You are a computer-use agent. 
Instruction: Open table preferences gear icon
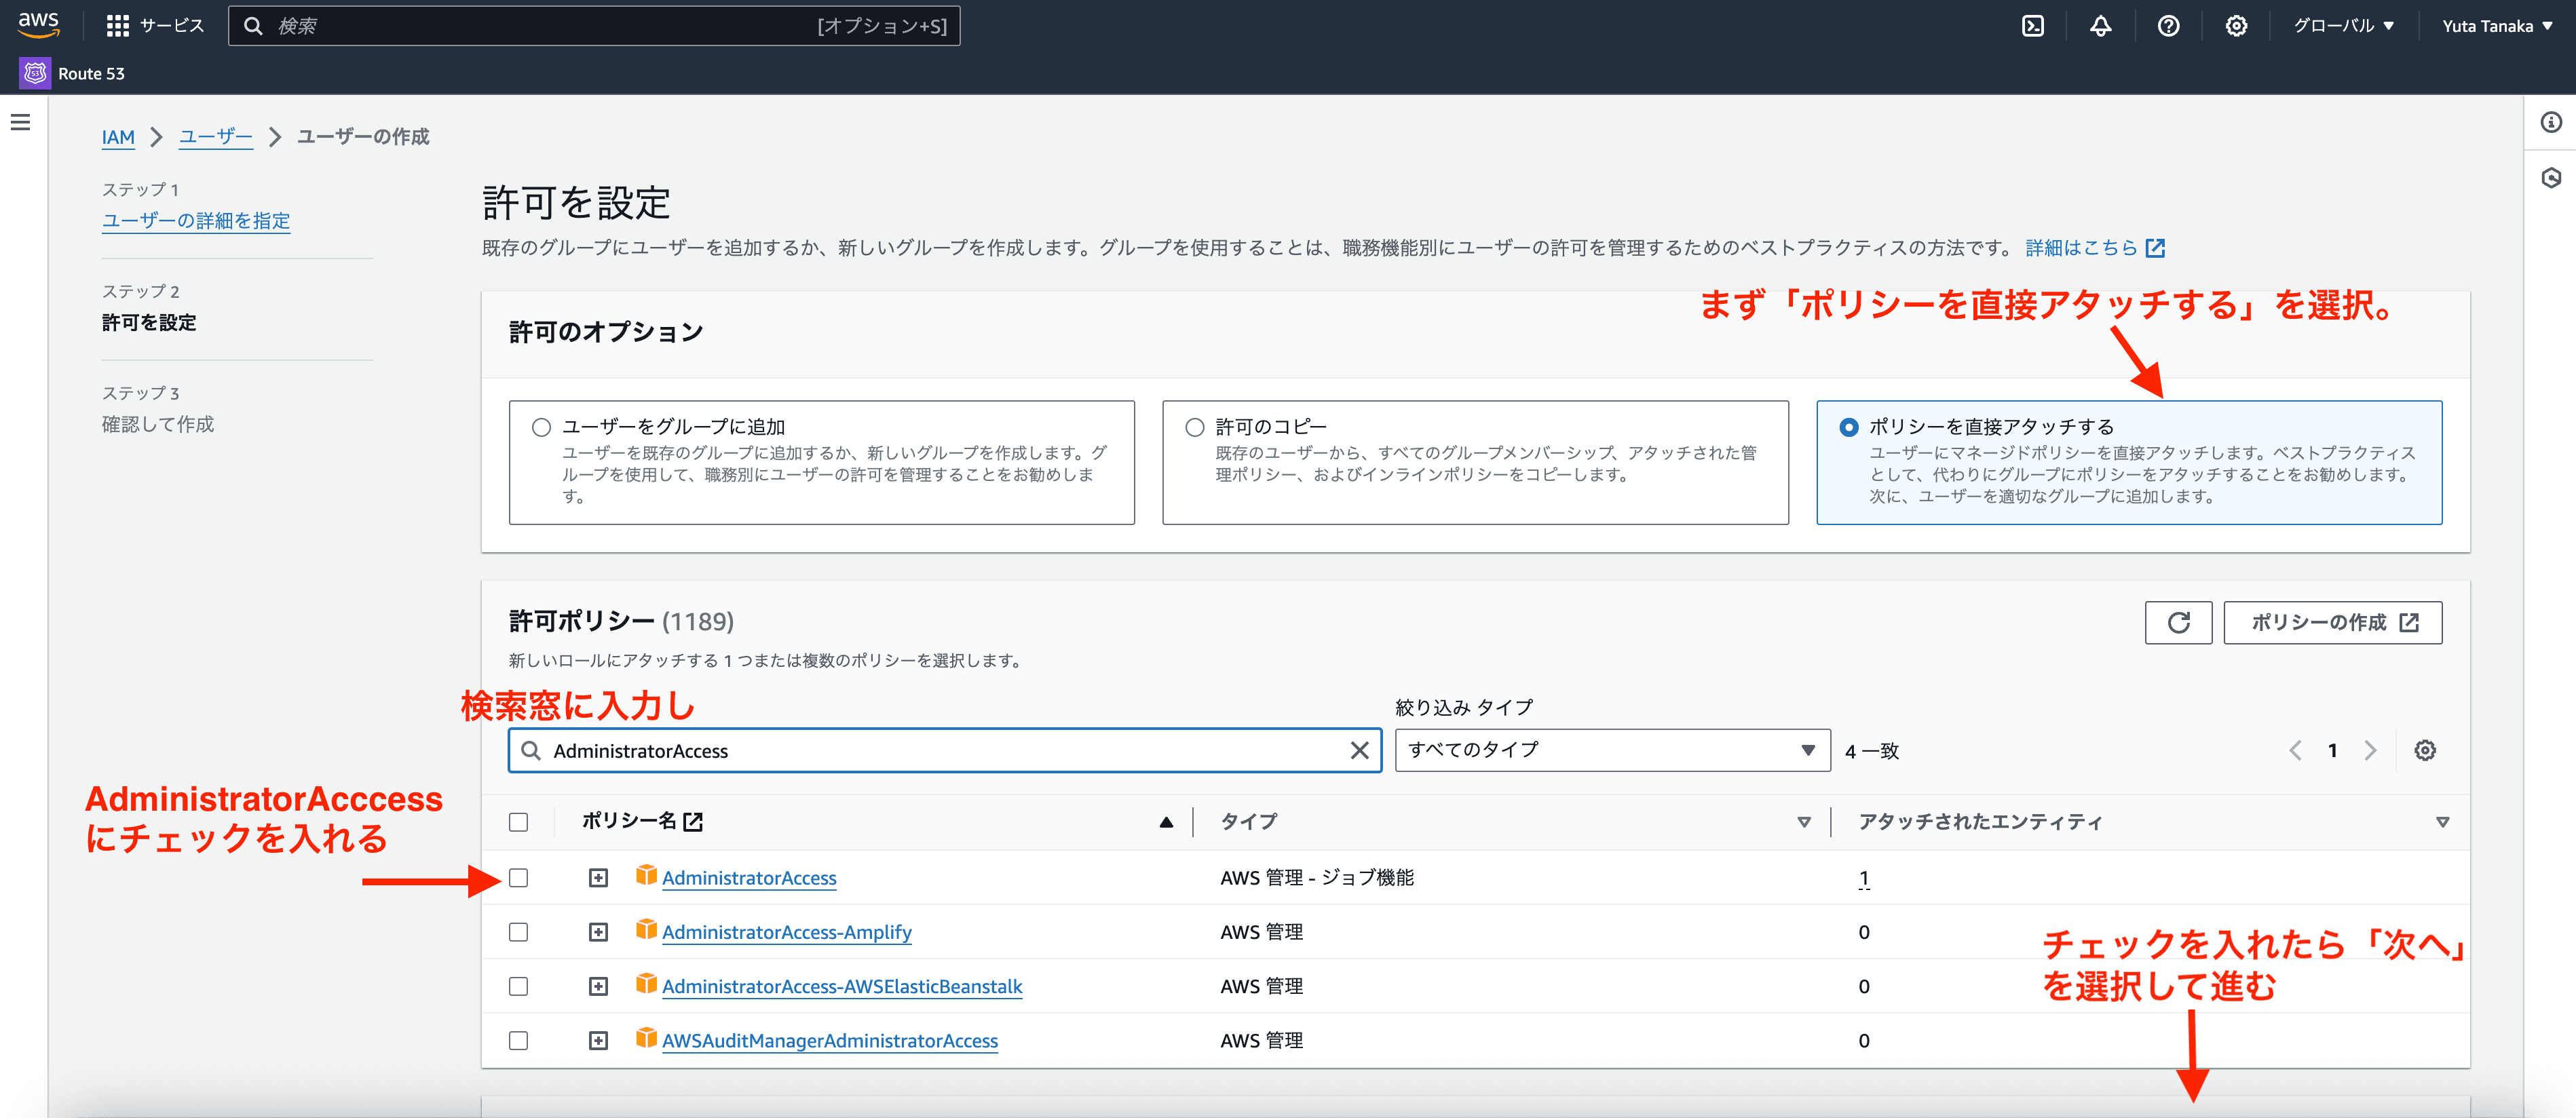pyautogui.click(x=2425, y=750)
